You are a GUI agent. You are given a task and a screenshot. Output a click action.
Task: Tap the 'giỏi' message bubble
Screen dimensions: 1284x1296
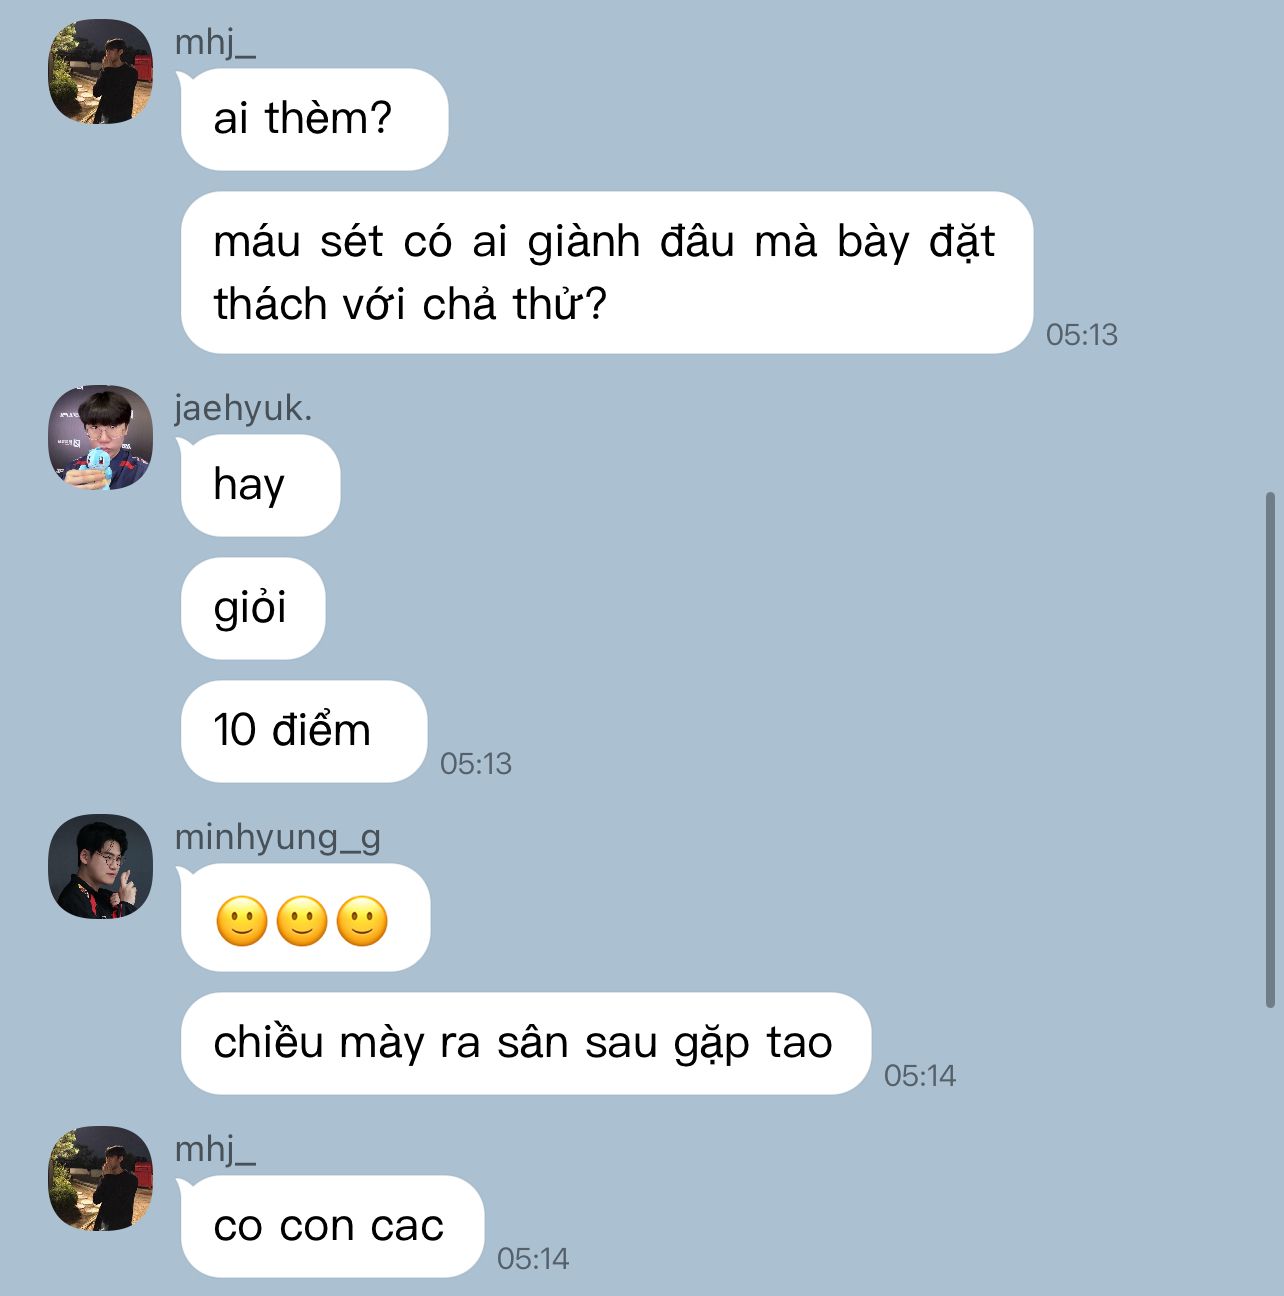[x=253, y=608]
